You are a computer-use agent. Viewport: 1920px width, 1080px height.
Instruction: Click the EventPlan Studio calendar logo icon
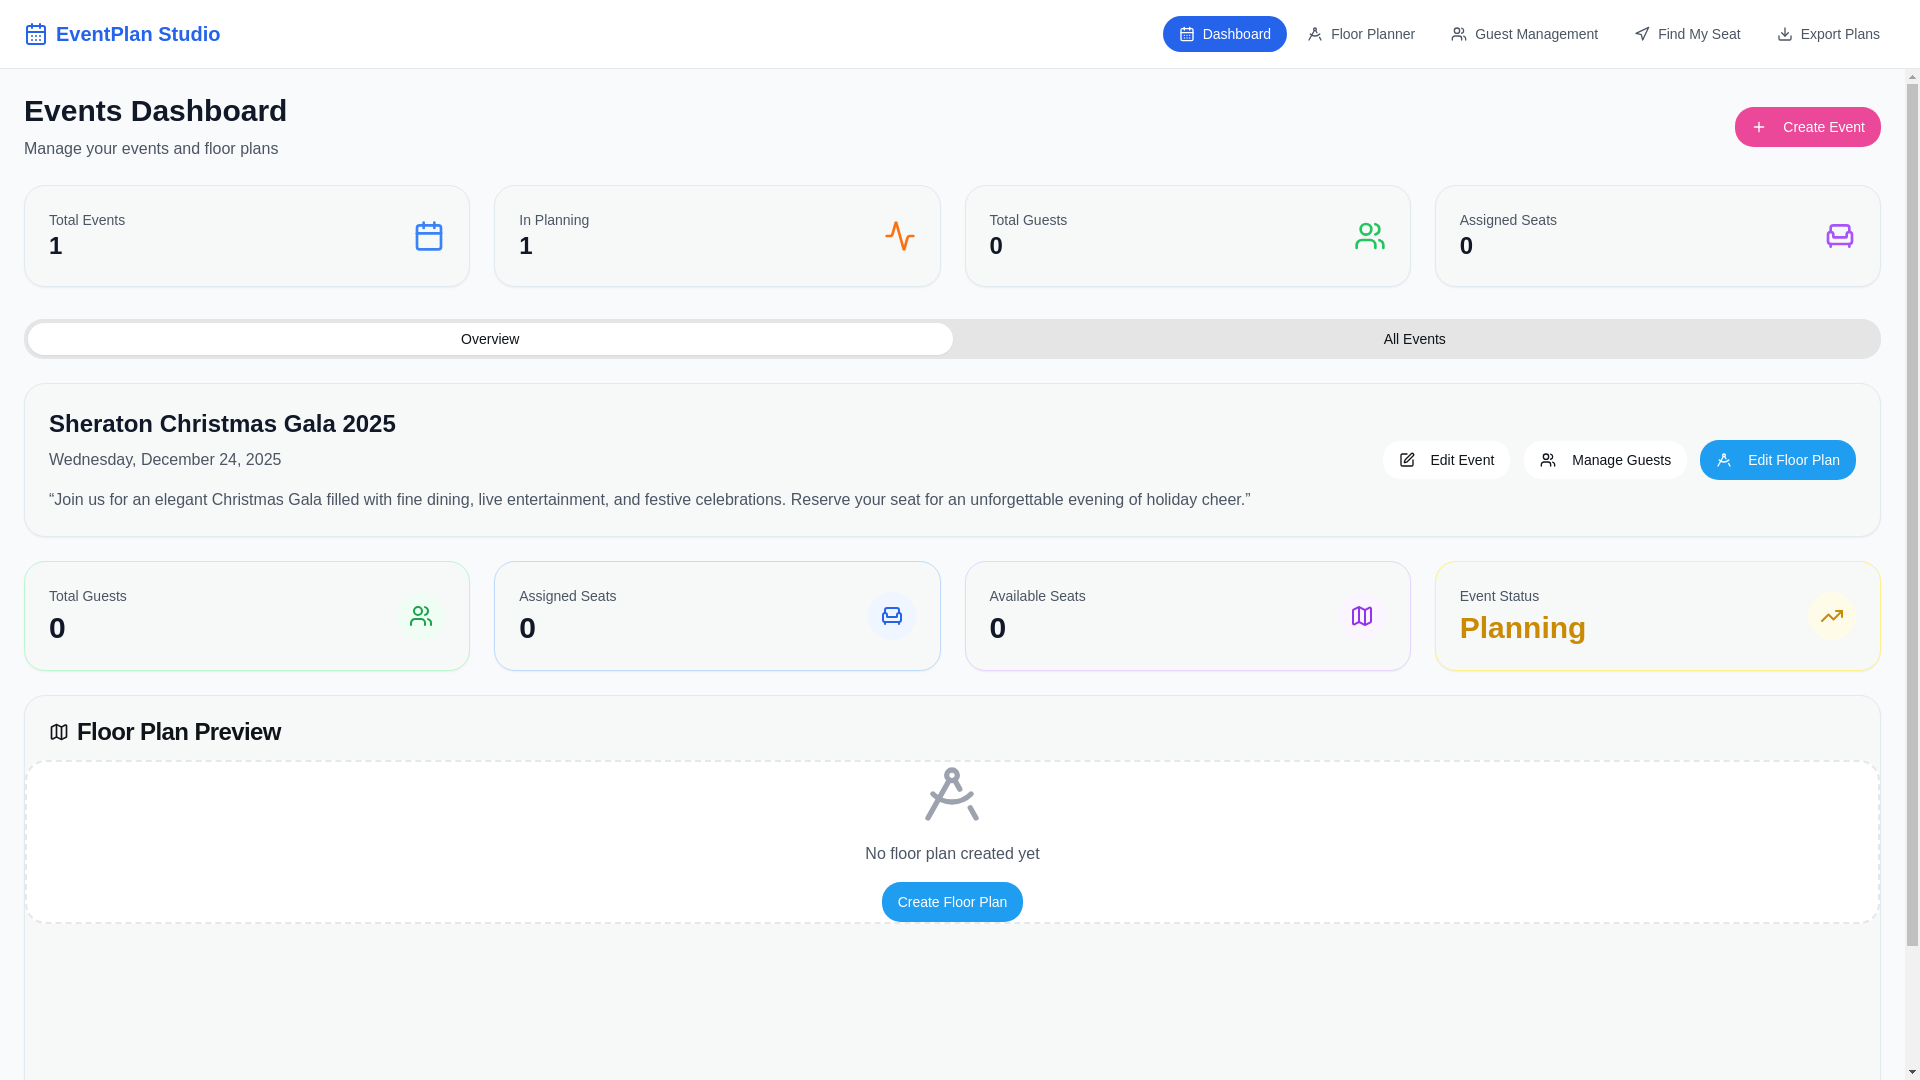click(36, 34)
